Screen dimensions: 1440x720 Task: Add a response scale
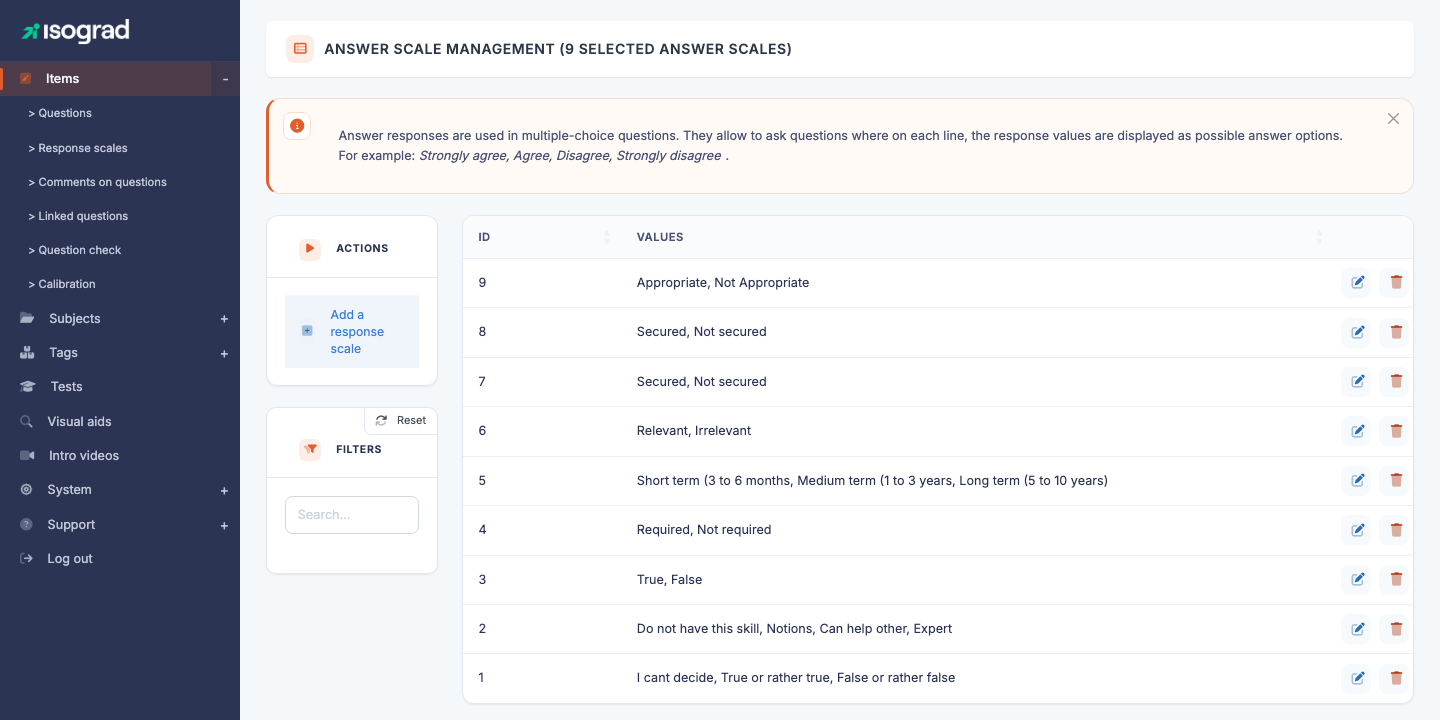[352, 331]
